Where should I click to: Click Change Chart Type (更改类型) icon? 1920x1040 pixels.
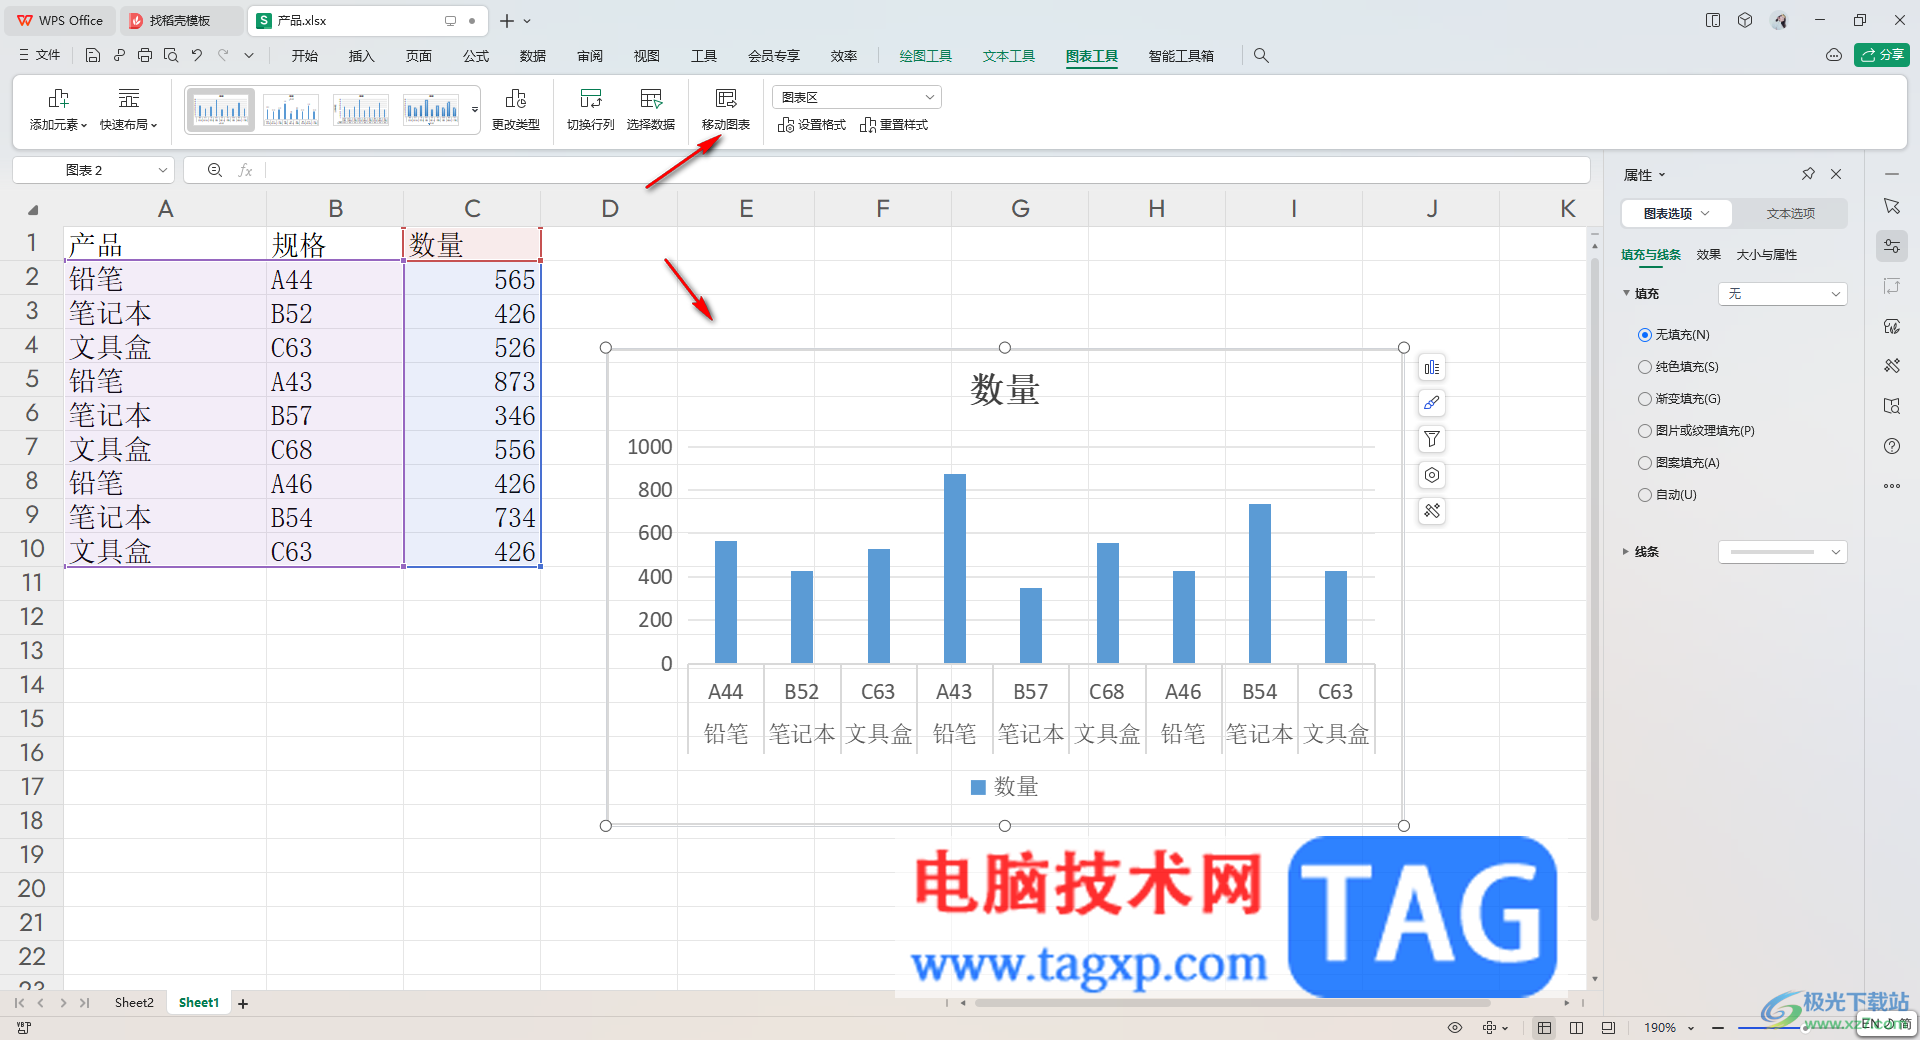515,98
